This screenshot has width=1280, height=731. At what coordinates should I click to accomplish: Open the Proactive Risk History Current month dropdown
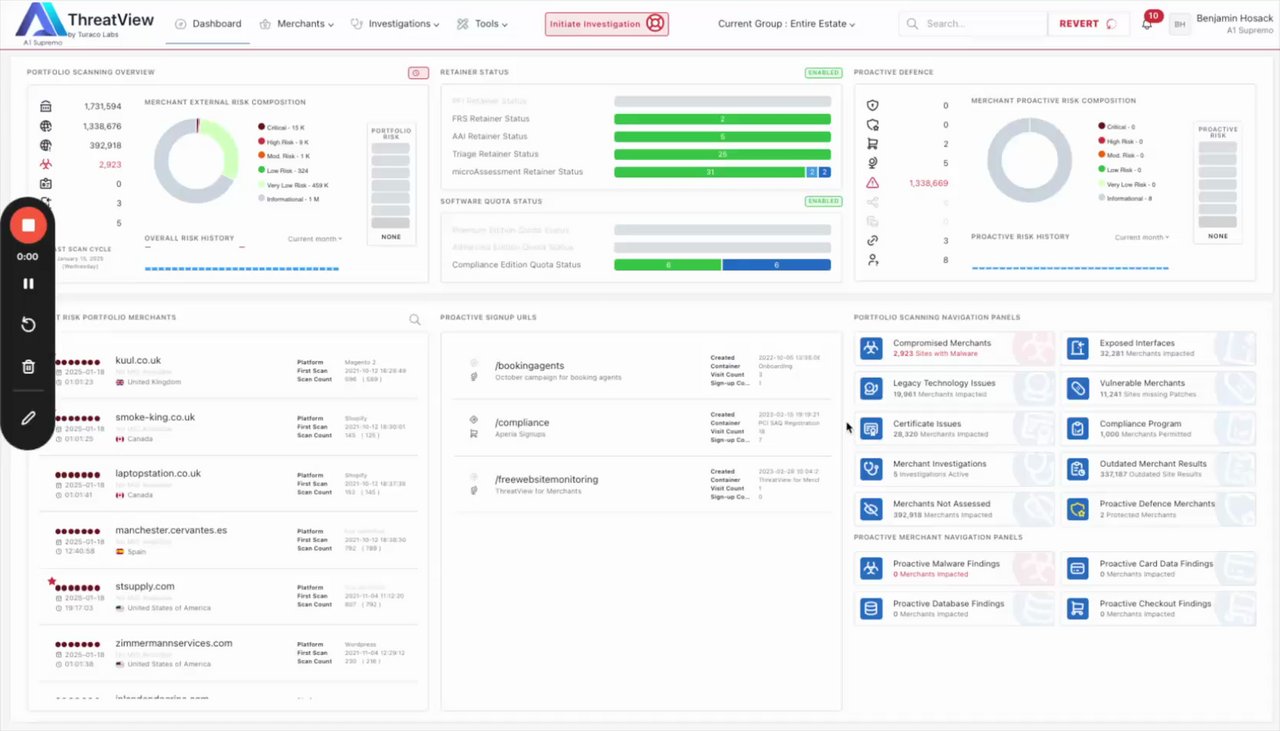[1142, 237]
